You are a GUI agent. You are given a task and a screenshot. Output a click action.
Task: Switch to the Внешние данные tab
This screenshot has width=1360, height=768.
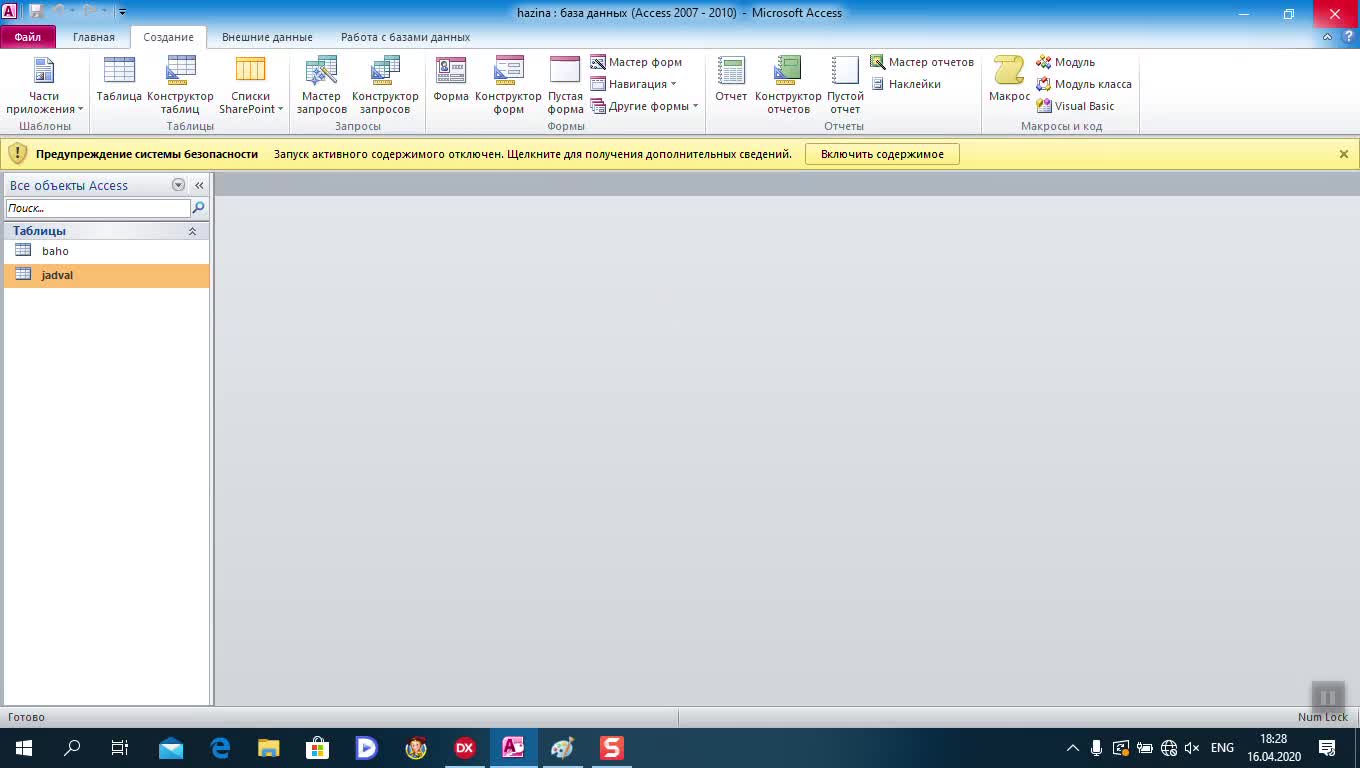[267, 37]
